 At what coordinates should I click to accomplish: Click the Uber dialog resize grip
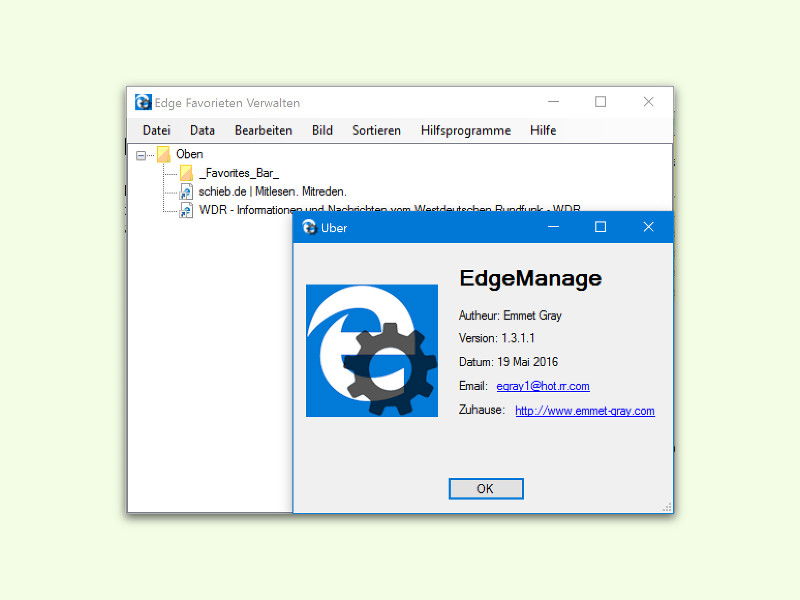click(667, 507)
